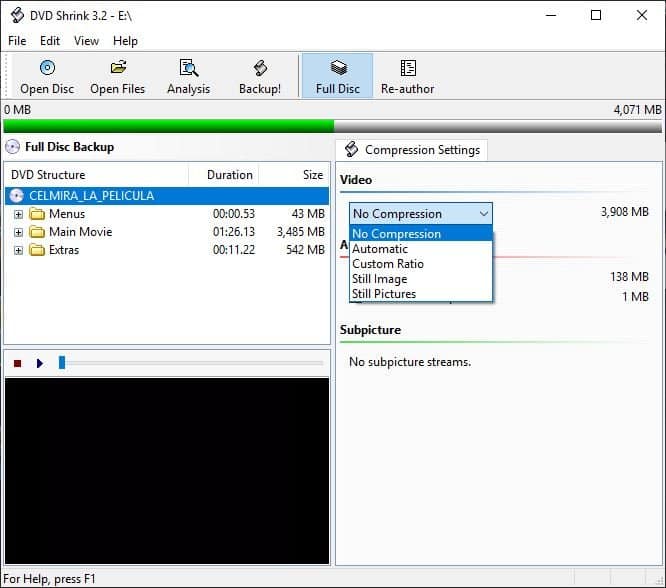
Task: Play the video preview
Action: tap(40, 364)
